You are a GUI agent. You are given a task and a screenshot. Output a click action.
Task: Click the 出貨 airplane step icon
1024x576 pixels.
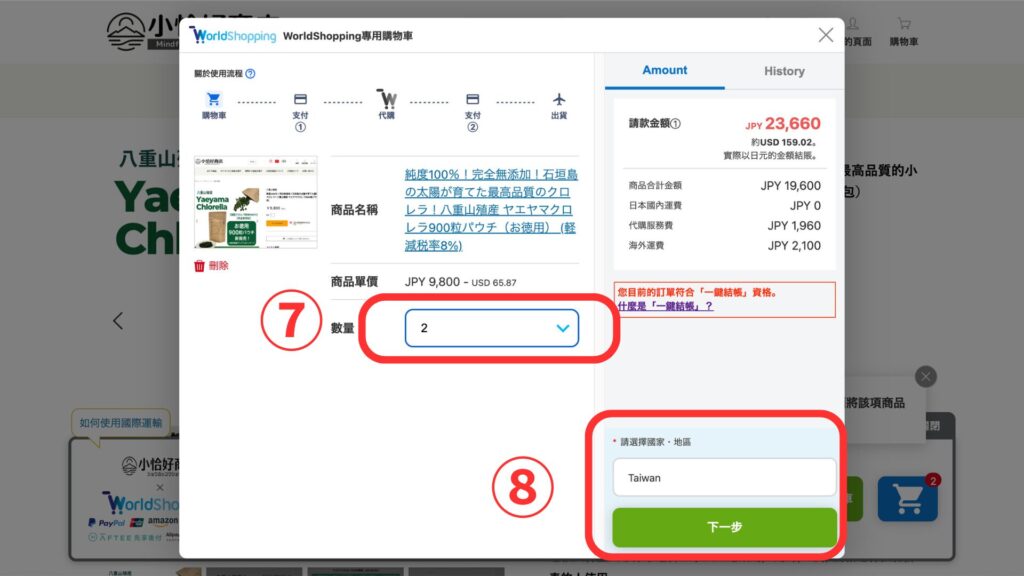click(x=558, y=100)
